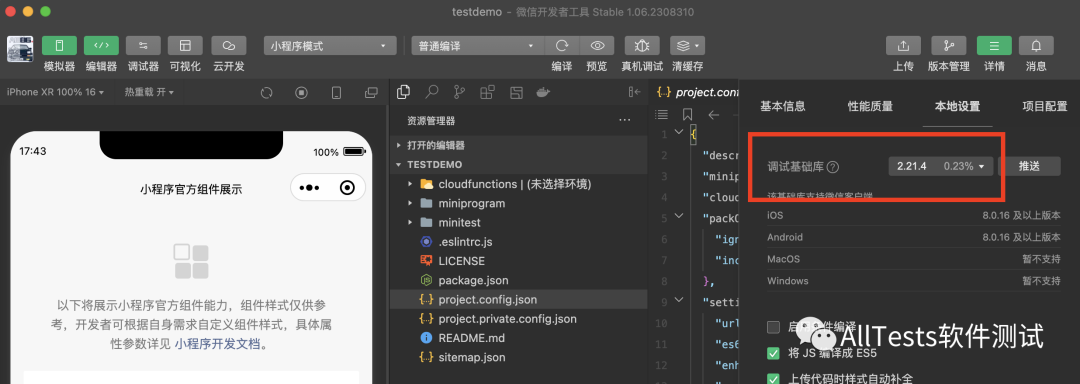Select the project.config editor tab

697,92
